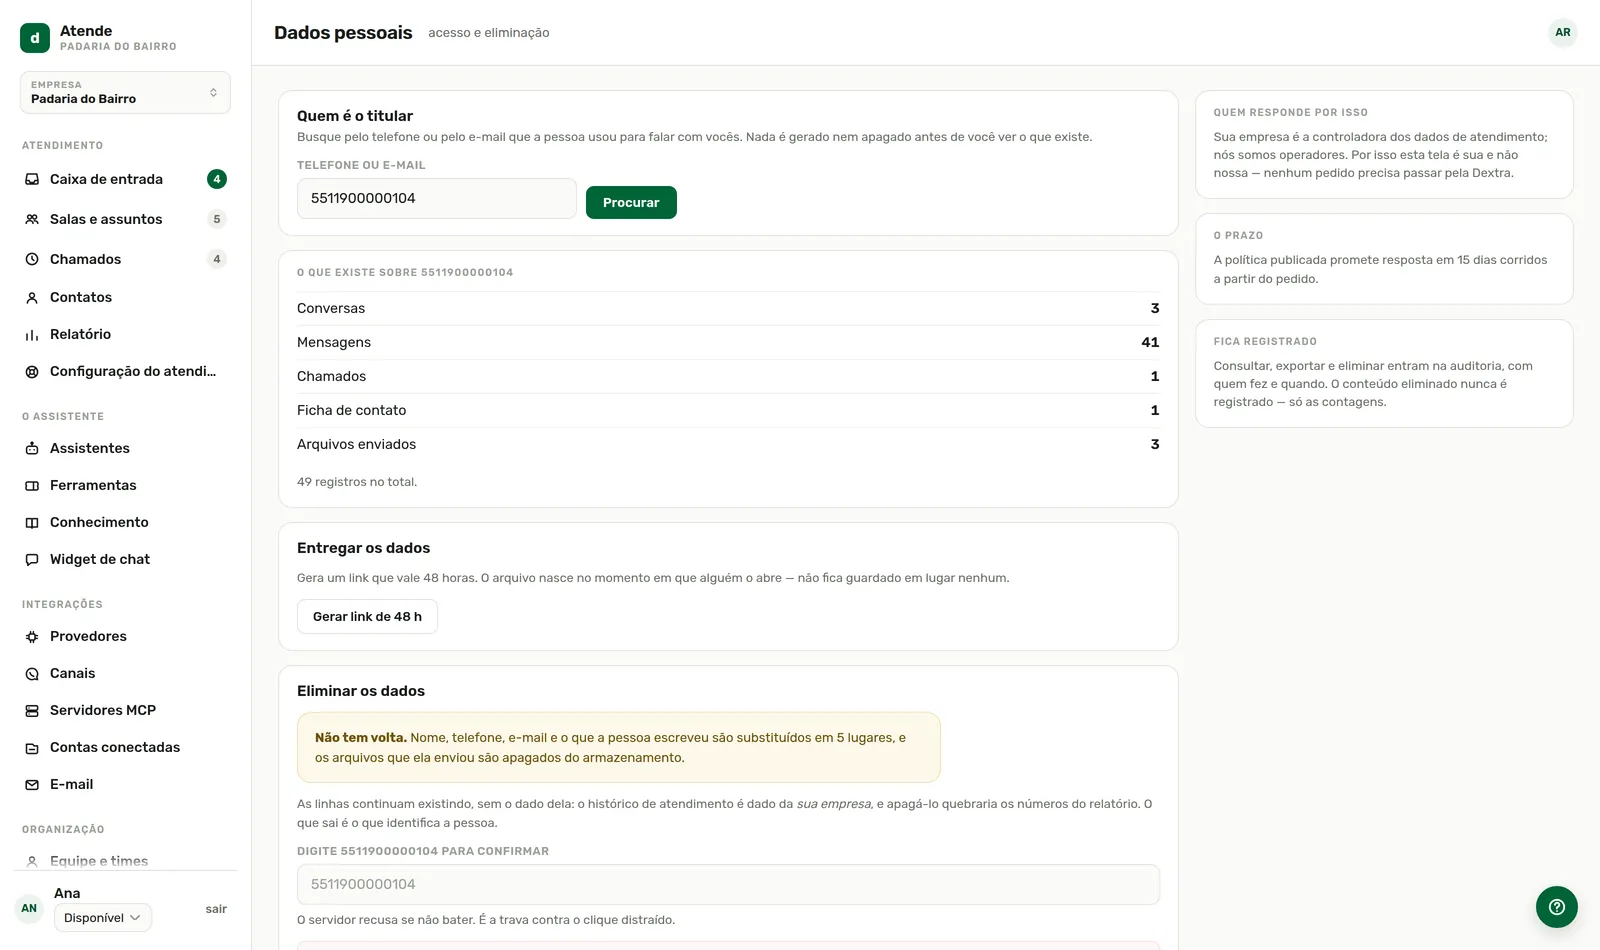Click the Relatório bar chart icon
Viewport: 1600px width, 950px height.
[x=32, y=335]
